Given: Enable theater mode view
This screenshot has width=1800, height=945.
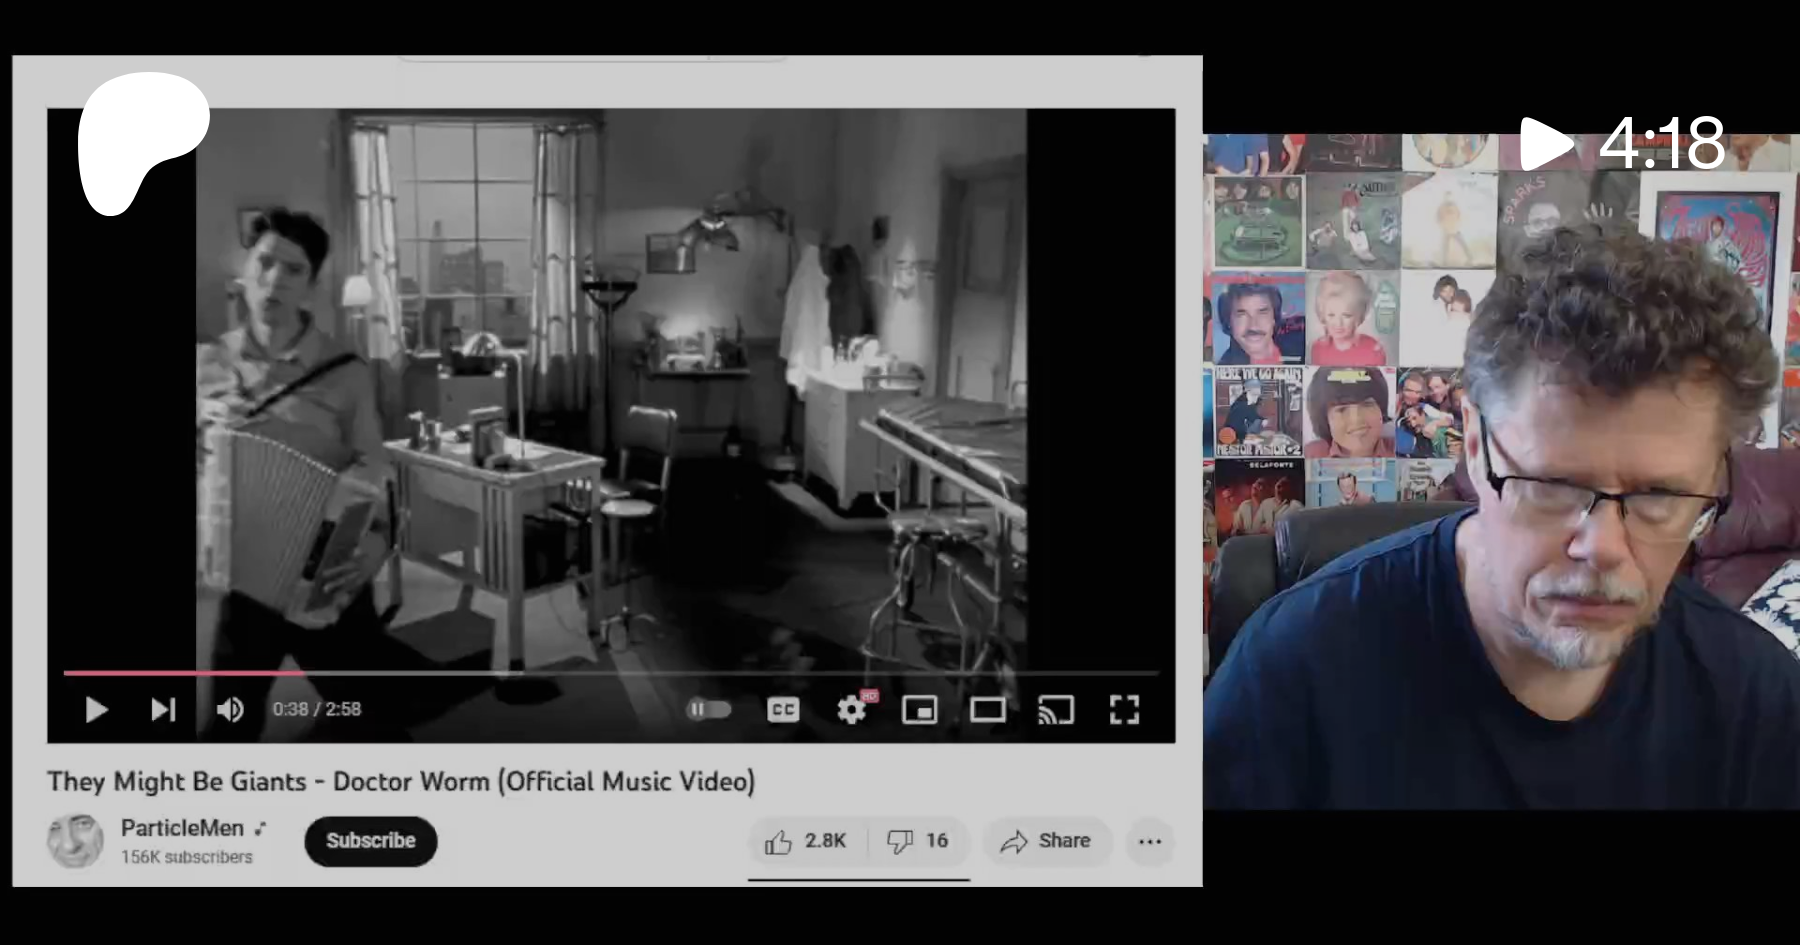Looking at the screenshot, I should [988, 710].
